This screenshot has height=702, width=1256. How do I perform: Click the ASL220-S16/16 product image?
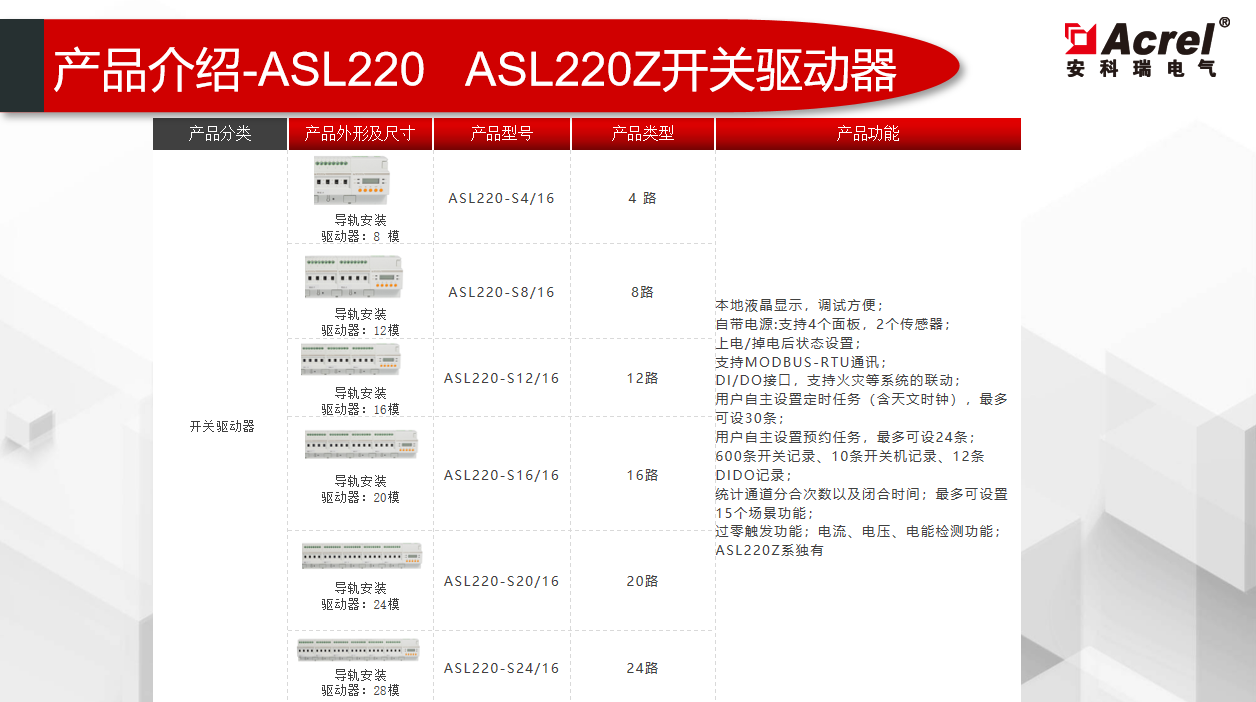(x=361, y=445)
